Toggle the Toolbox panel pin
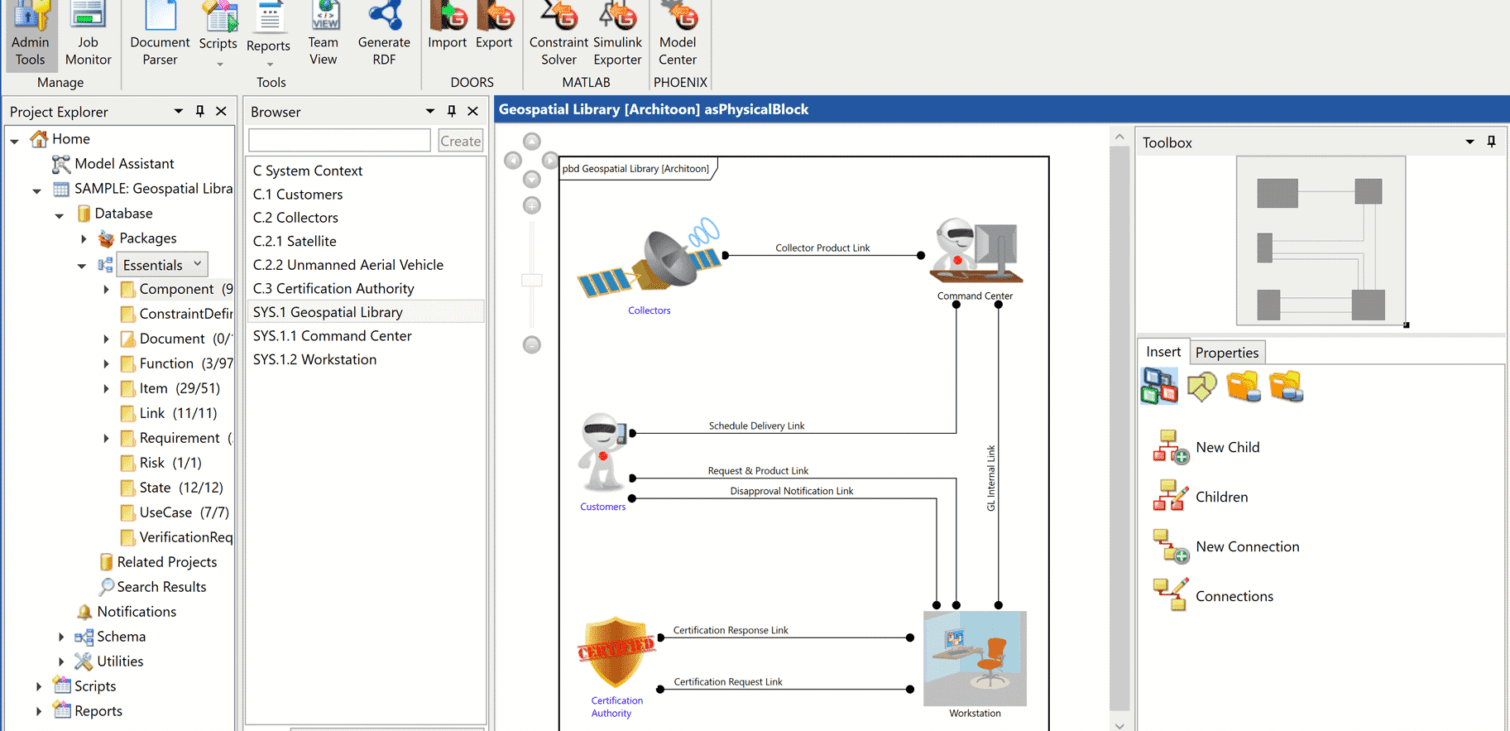 point(1490,142)
